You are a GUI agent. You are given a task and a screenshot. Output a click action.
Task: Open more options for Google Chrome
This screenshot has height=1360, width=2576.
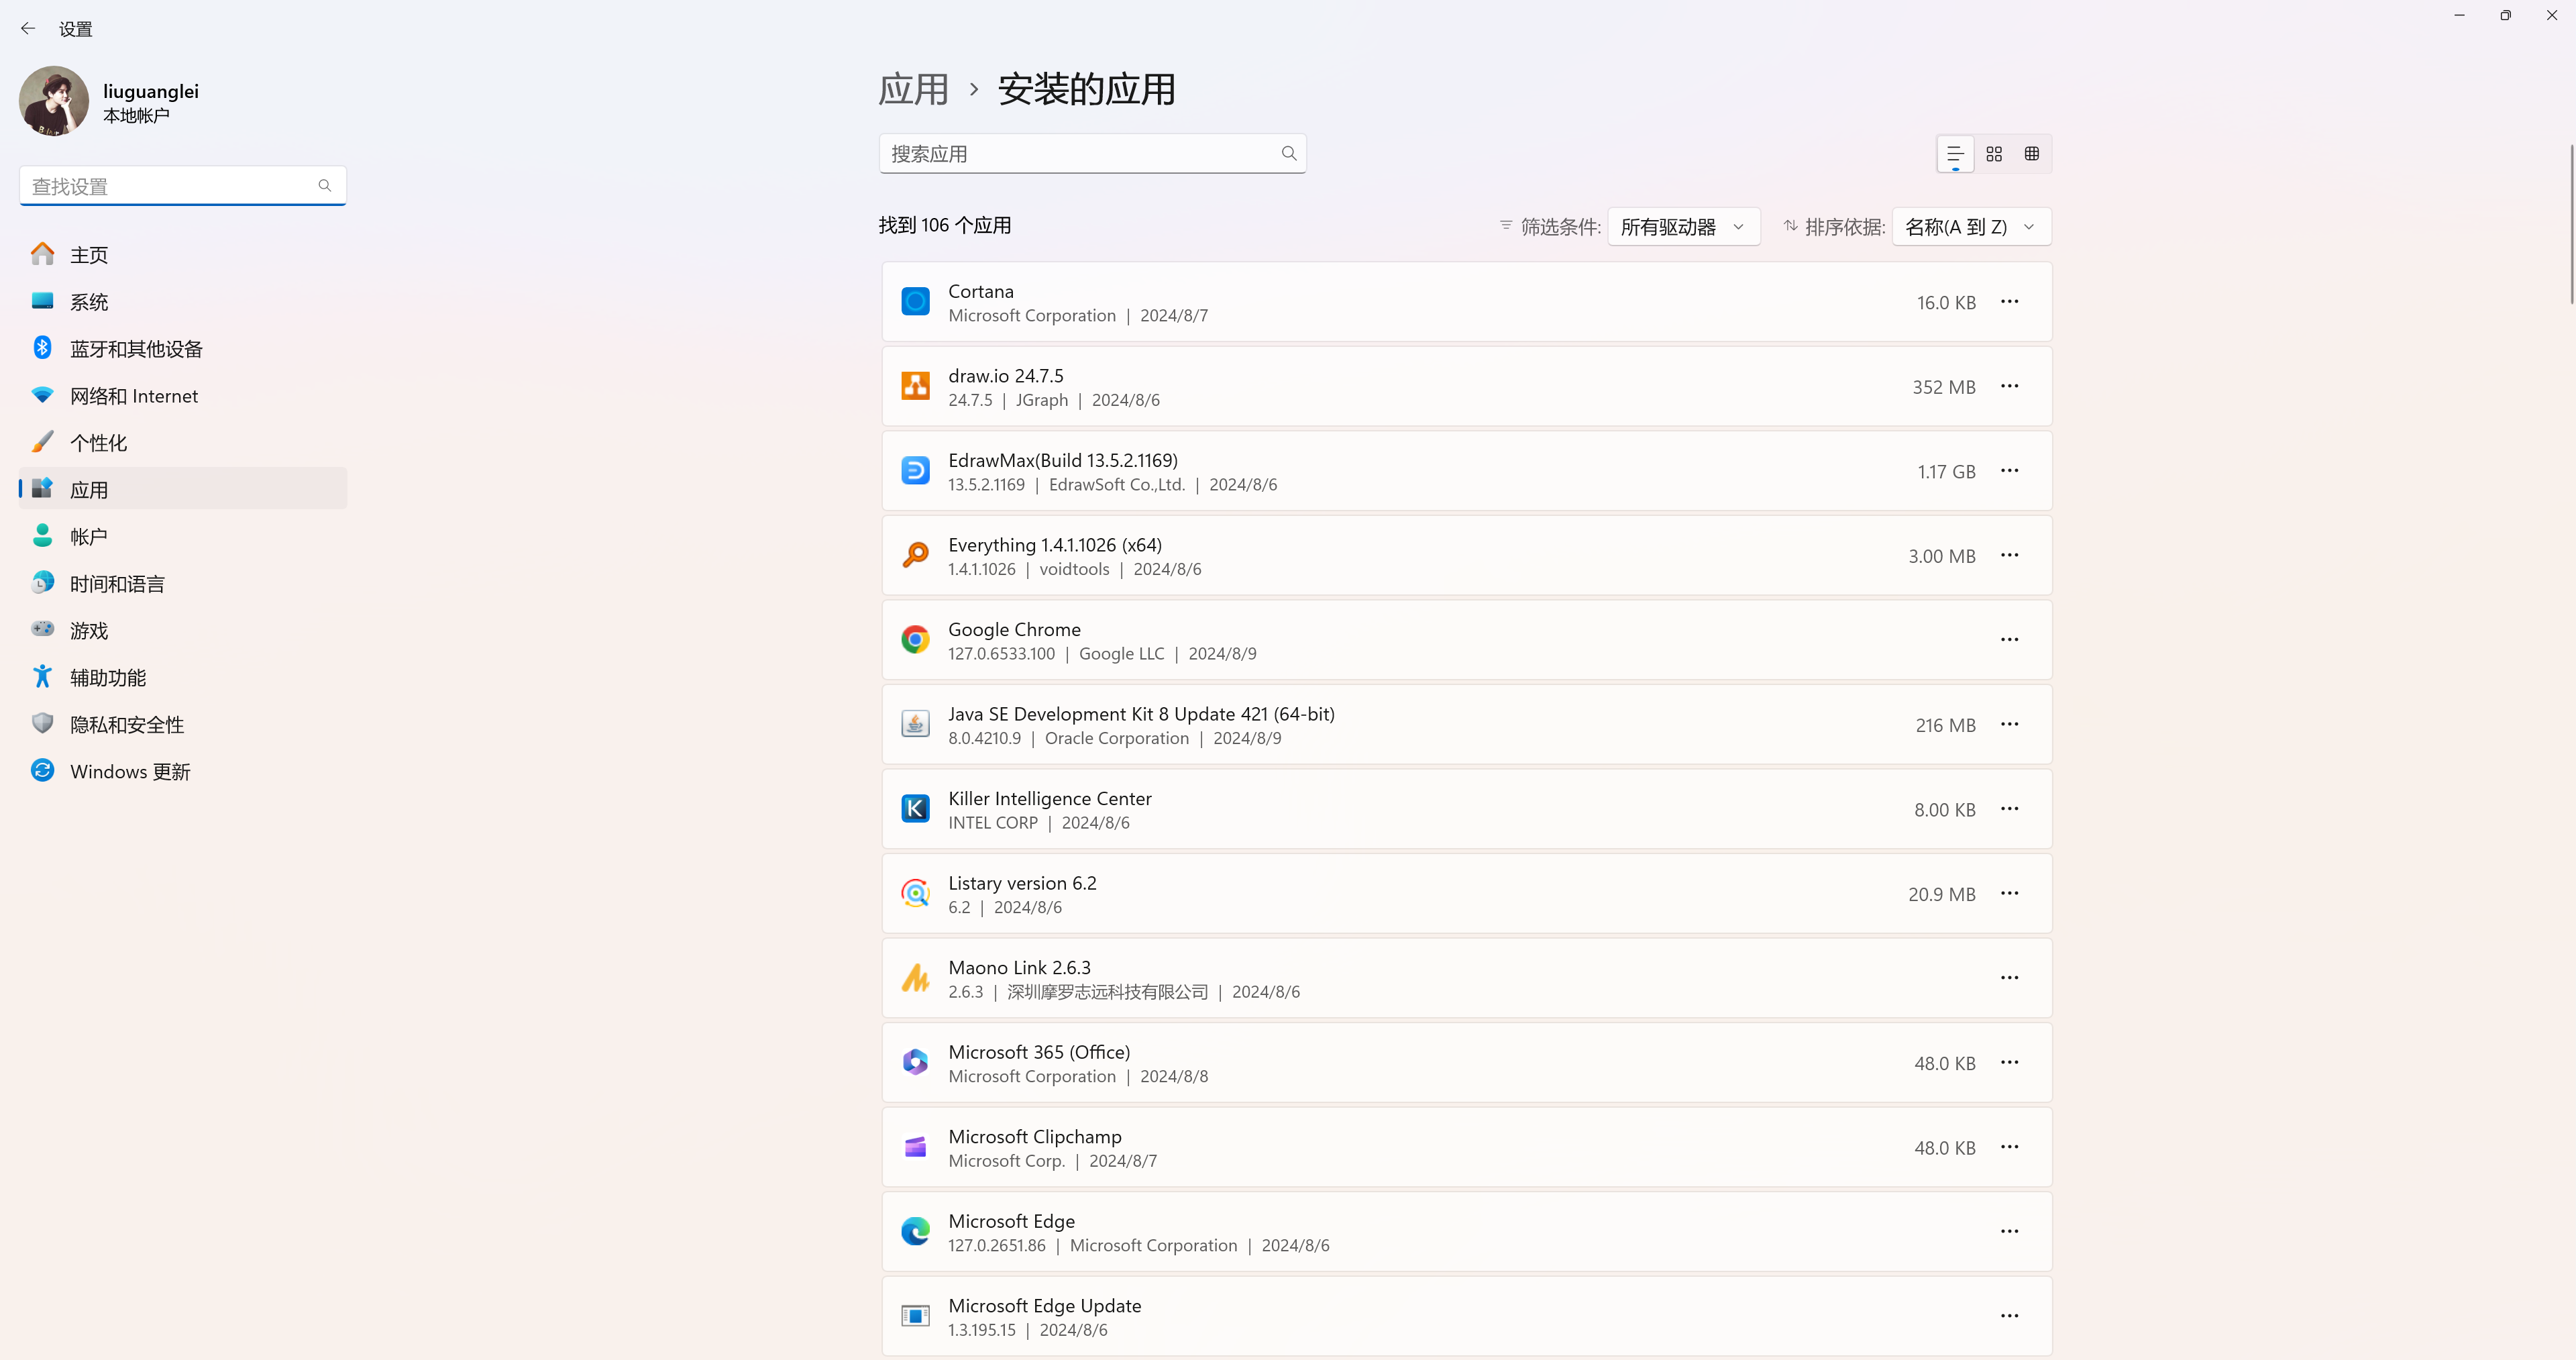pyautogui.click(x=2009, y=640)
